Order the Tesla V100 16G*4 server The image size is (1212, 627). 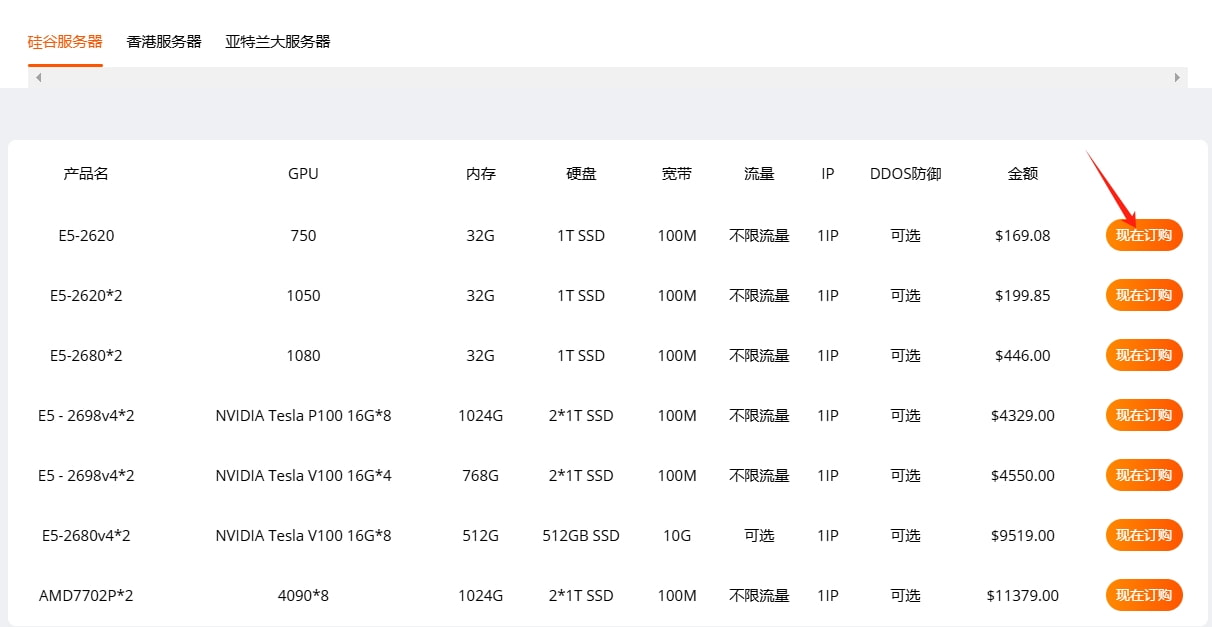pos(1144,476)
